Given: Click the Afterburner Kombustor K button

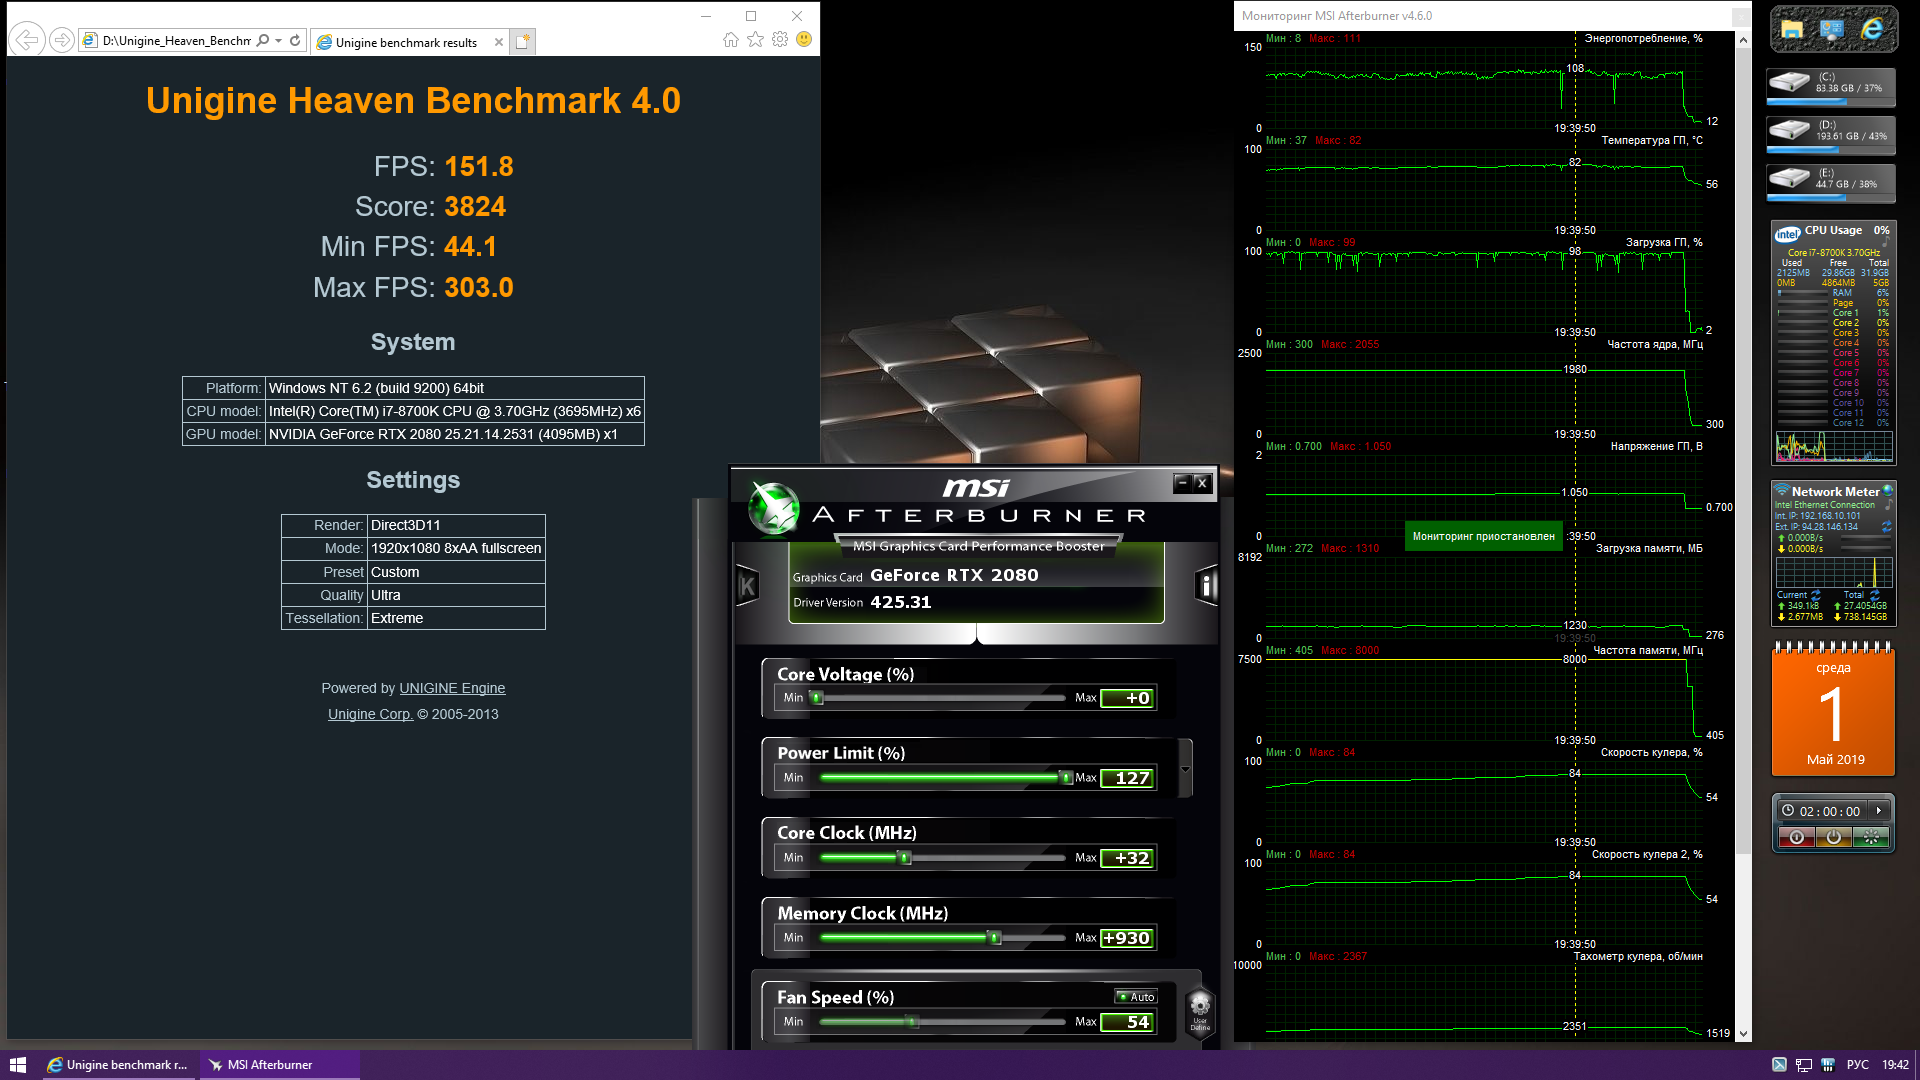Looking at the screenshot, I should pos(747,586).
